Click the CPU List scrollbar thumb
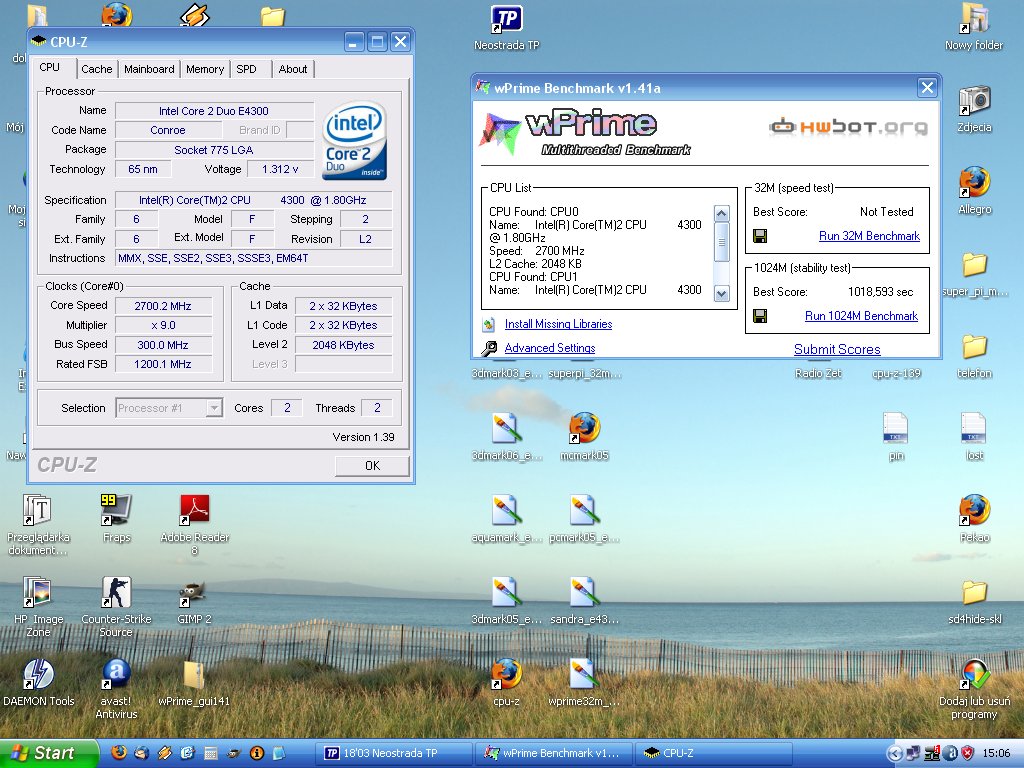The image size is (1024, 768). (x=722, y=242)
